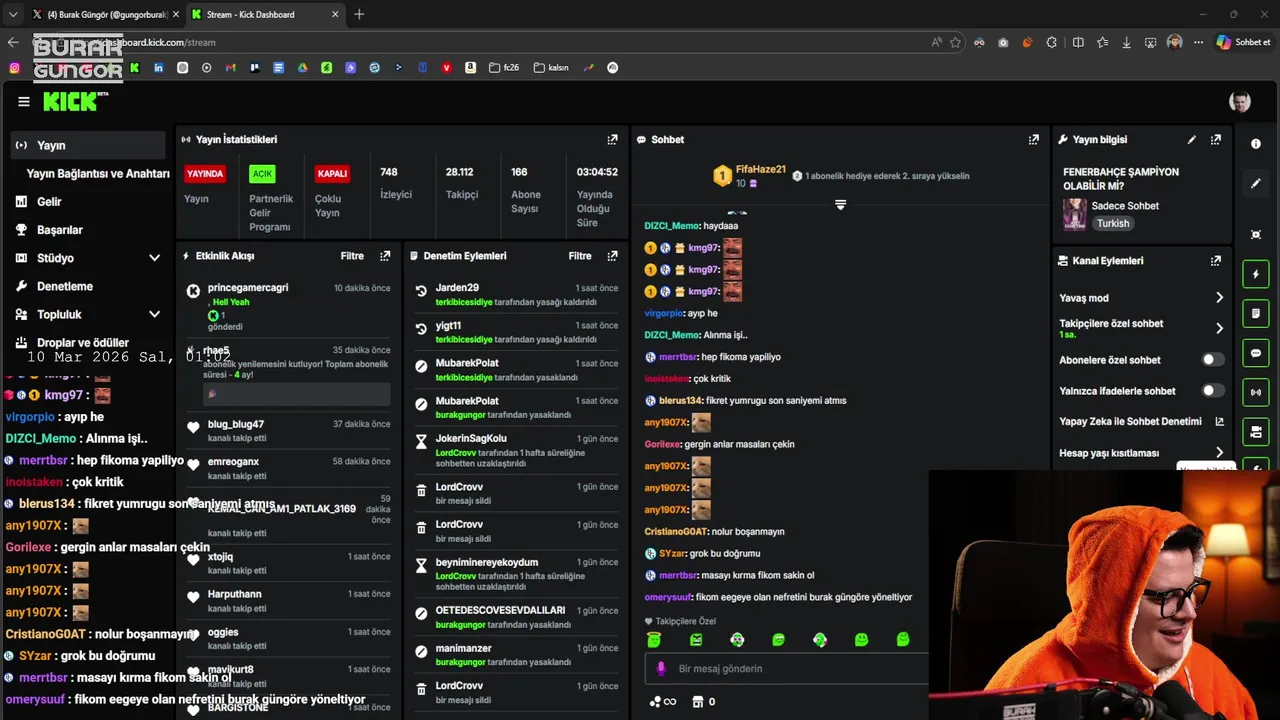Click Filtre in Denetim Eylemleri panel
This screenshot has width=1280, height=720.
point(580,256)
